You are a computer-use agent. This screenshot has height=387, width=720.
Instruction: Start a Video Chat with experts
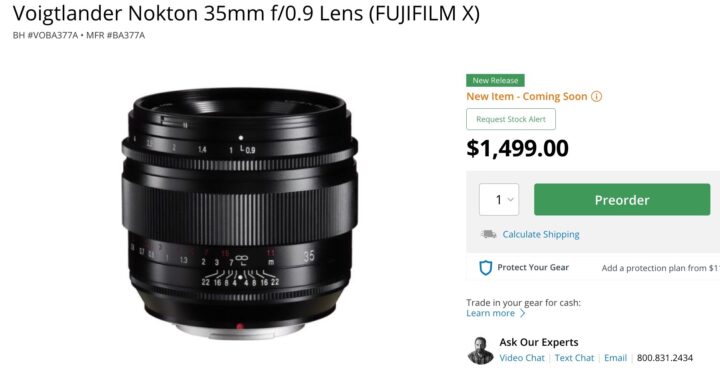click(522, 358)
